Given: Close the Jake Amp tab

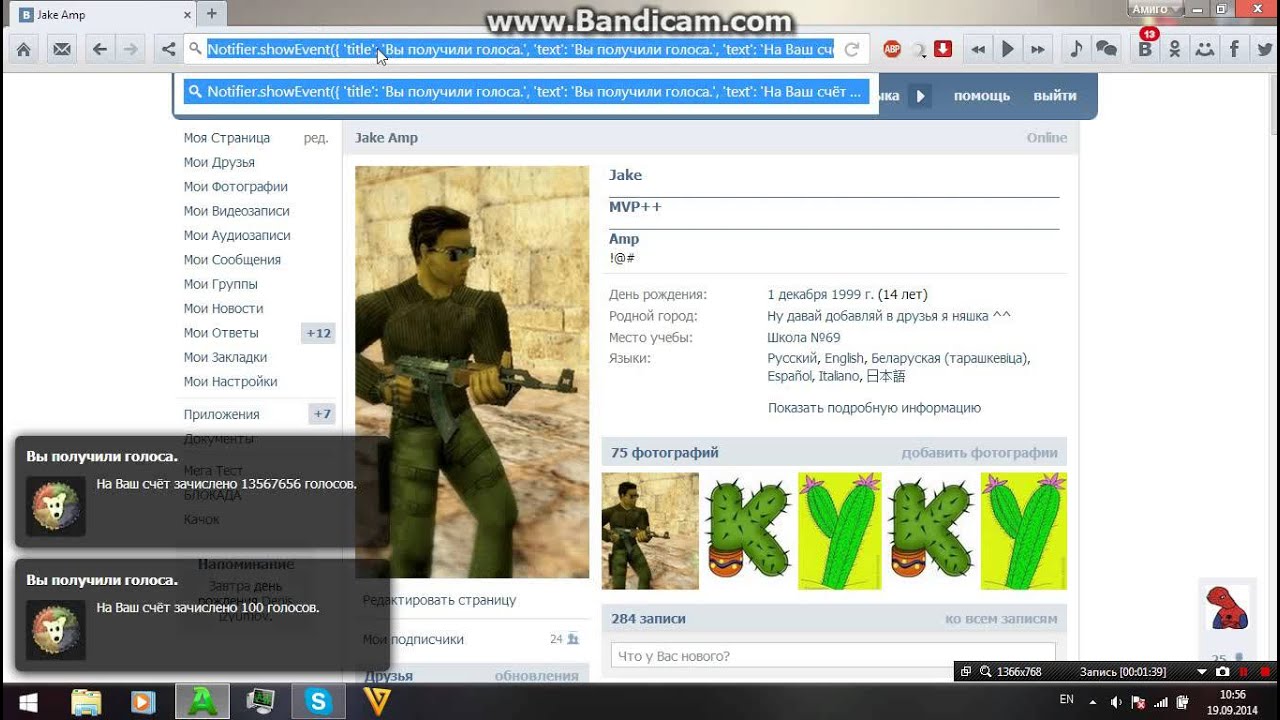Looking at the screenshot, I should click(x=187, y=15).
